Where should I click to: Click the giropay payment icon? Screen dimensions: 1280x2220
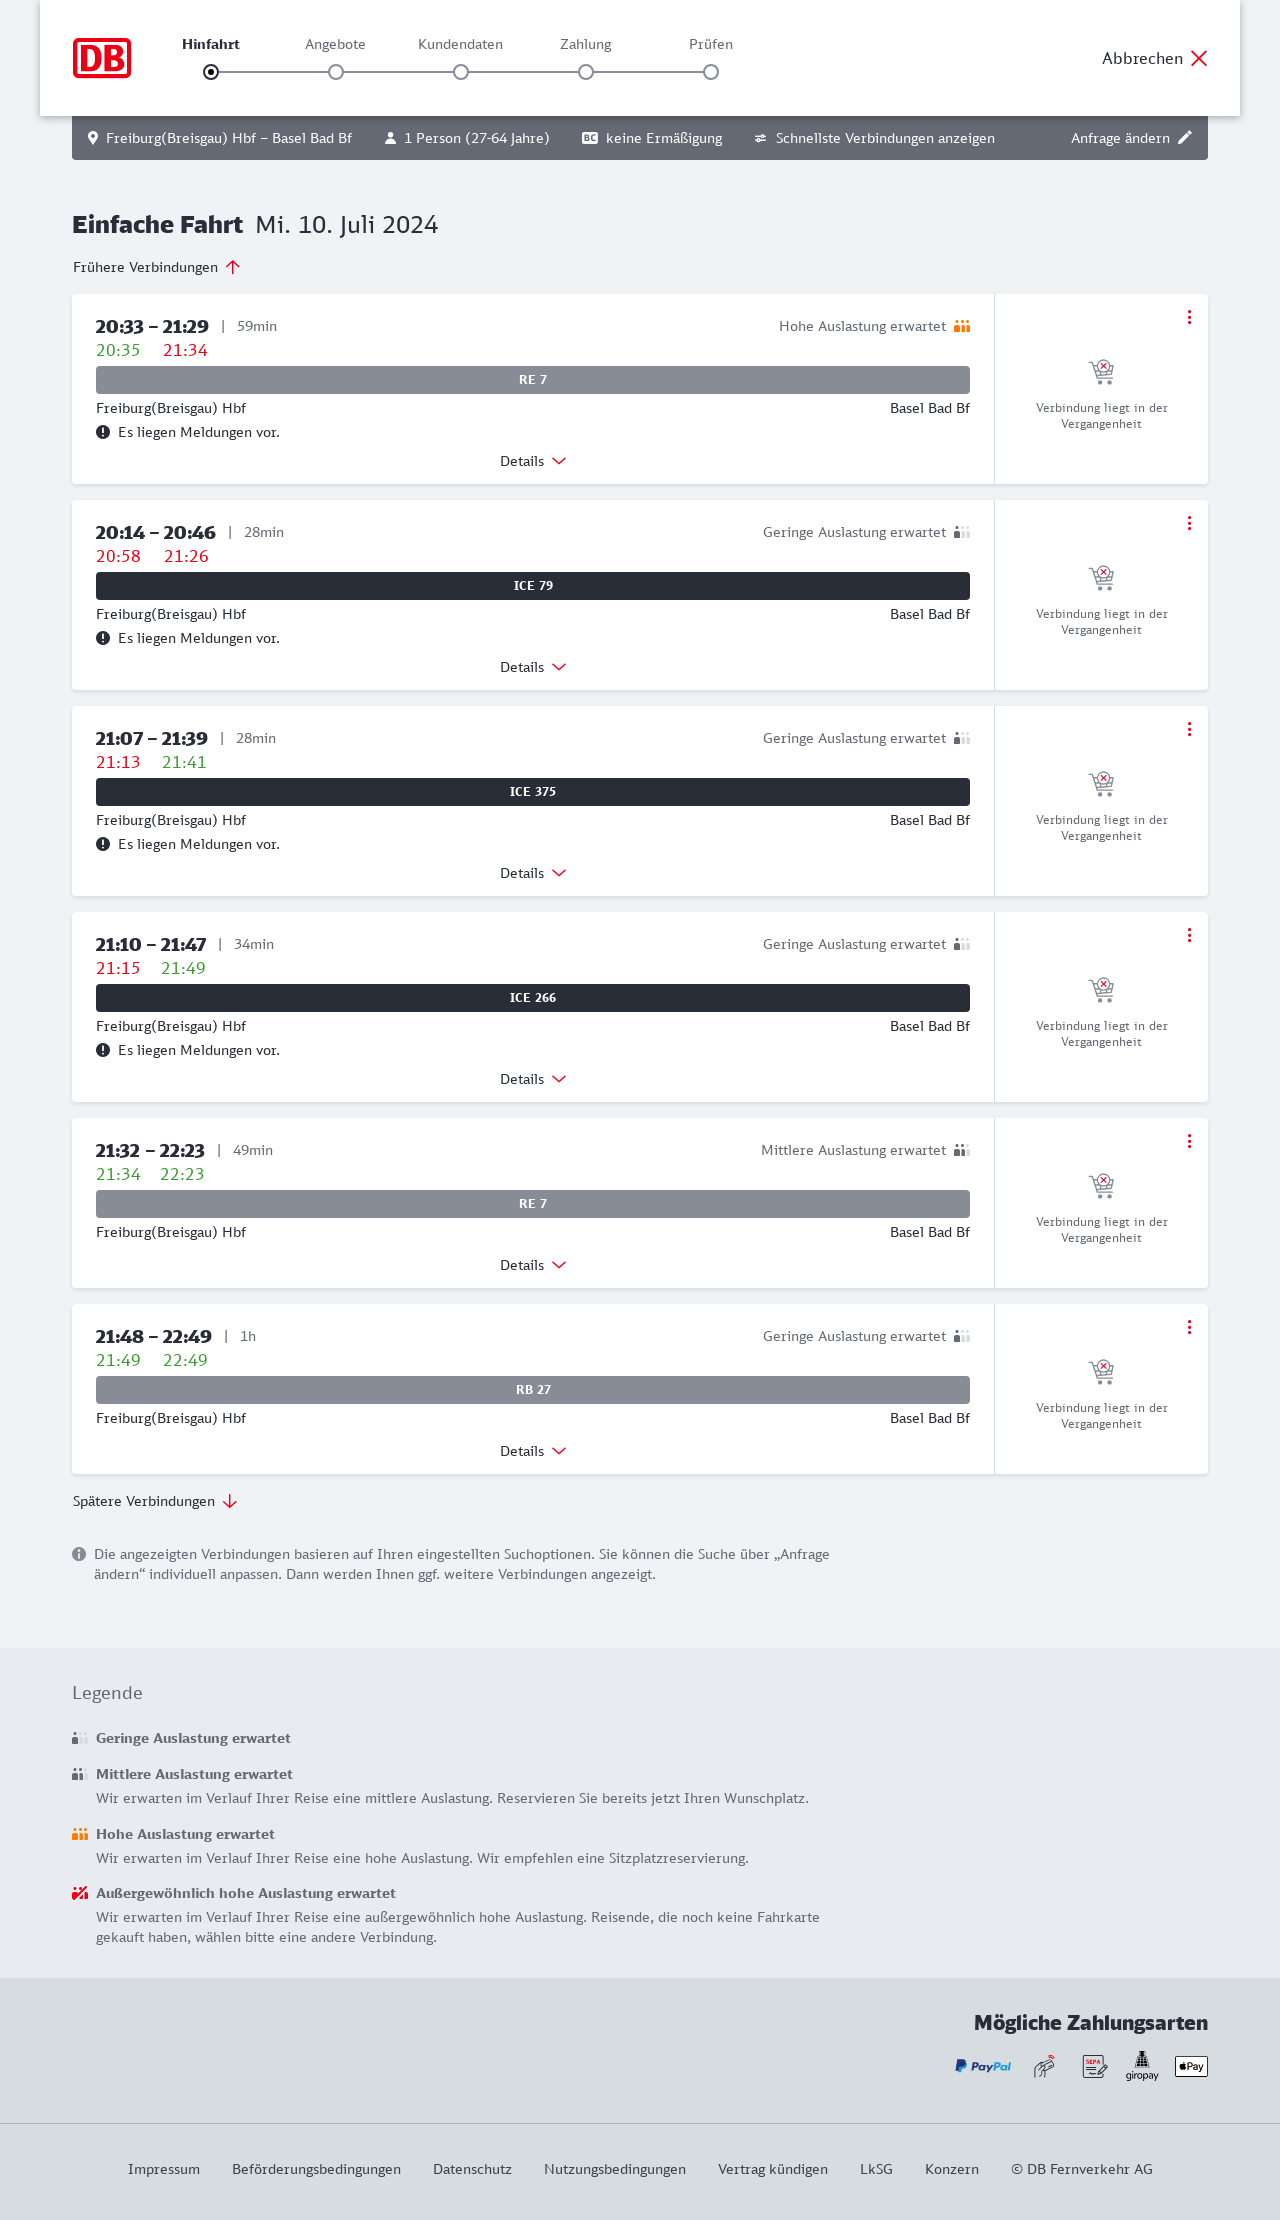tap(1142, 2065)
